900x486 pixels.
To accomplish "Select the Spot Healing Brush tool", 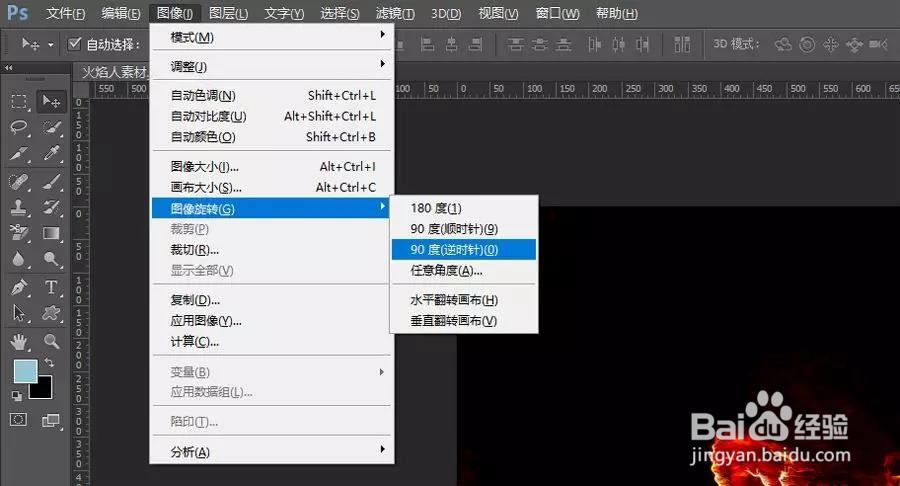I will pos(19,182).
